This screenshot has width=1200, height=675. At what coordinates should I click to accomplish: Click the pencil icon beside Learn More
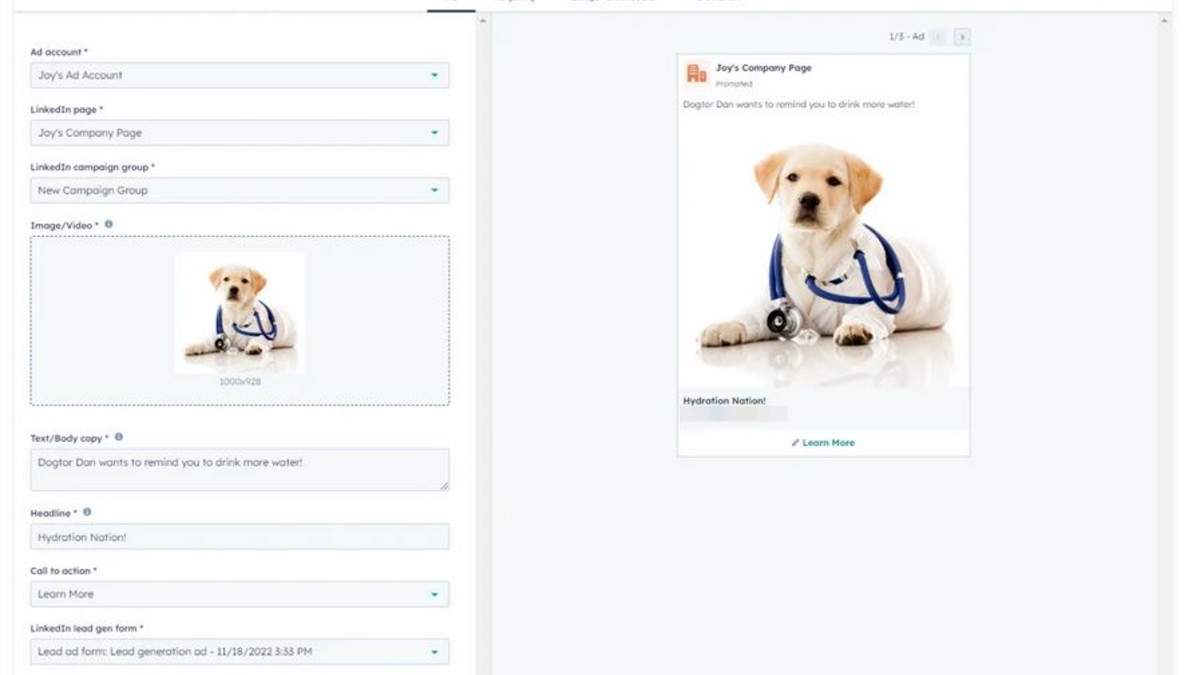795,442
